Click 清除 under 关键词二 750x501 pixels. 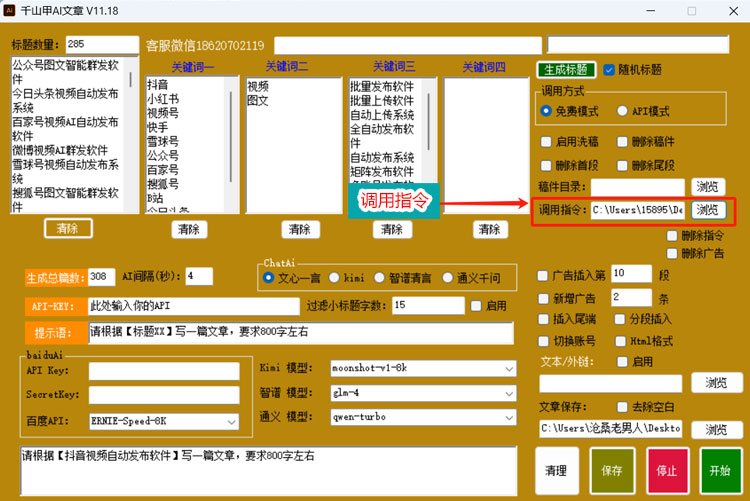[x=300, y=229]
